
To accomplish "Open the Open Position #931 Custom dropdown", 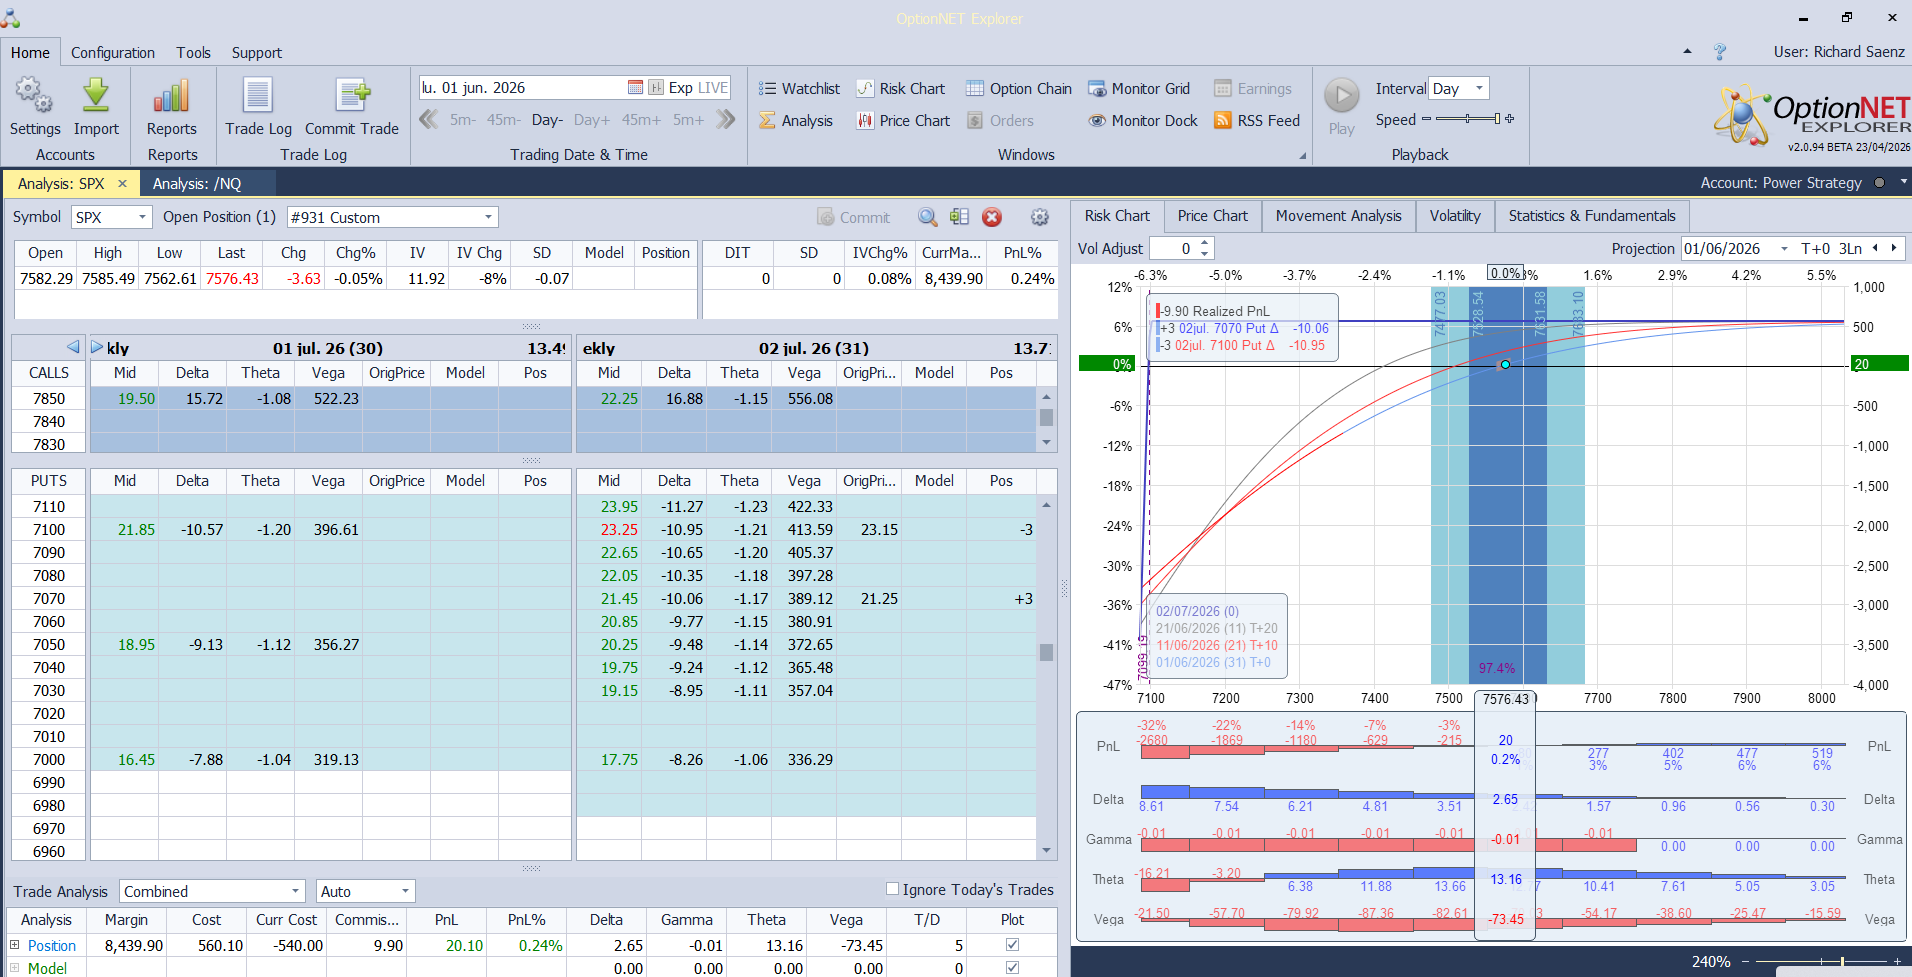I will coord(488,217).
